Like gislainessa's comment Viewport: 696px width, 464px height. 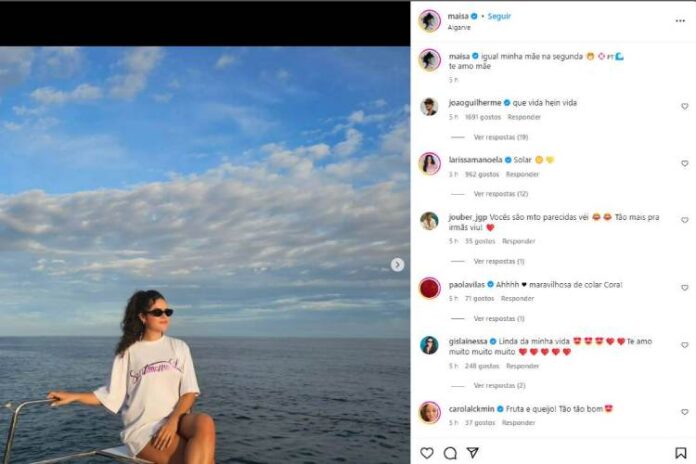(685, 345)
